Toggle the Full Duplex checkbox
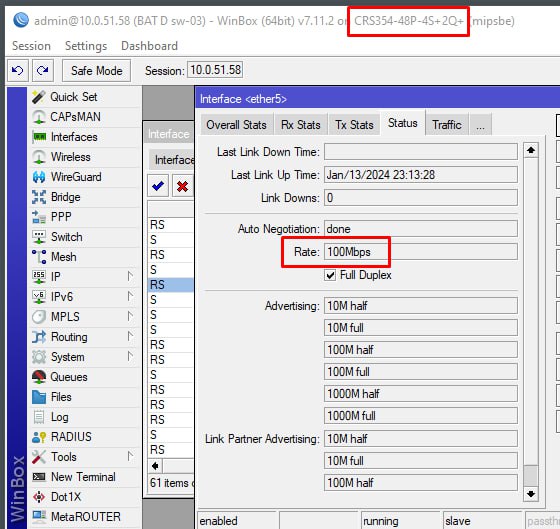Image resolution: width=560 pixels, height=529 pixels. coord(330,275)
